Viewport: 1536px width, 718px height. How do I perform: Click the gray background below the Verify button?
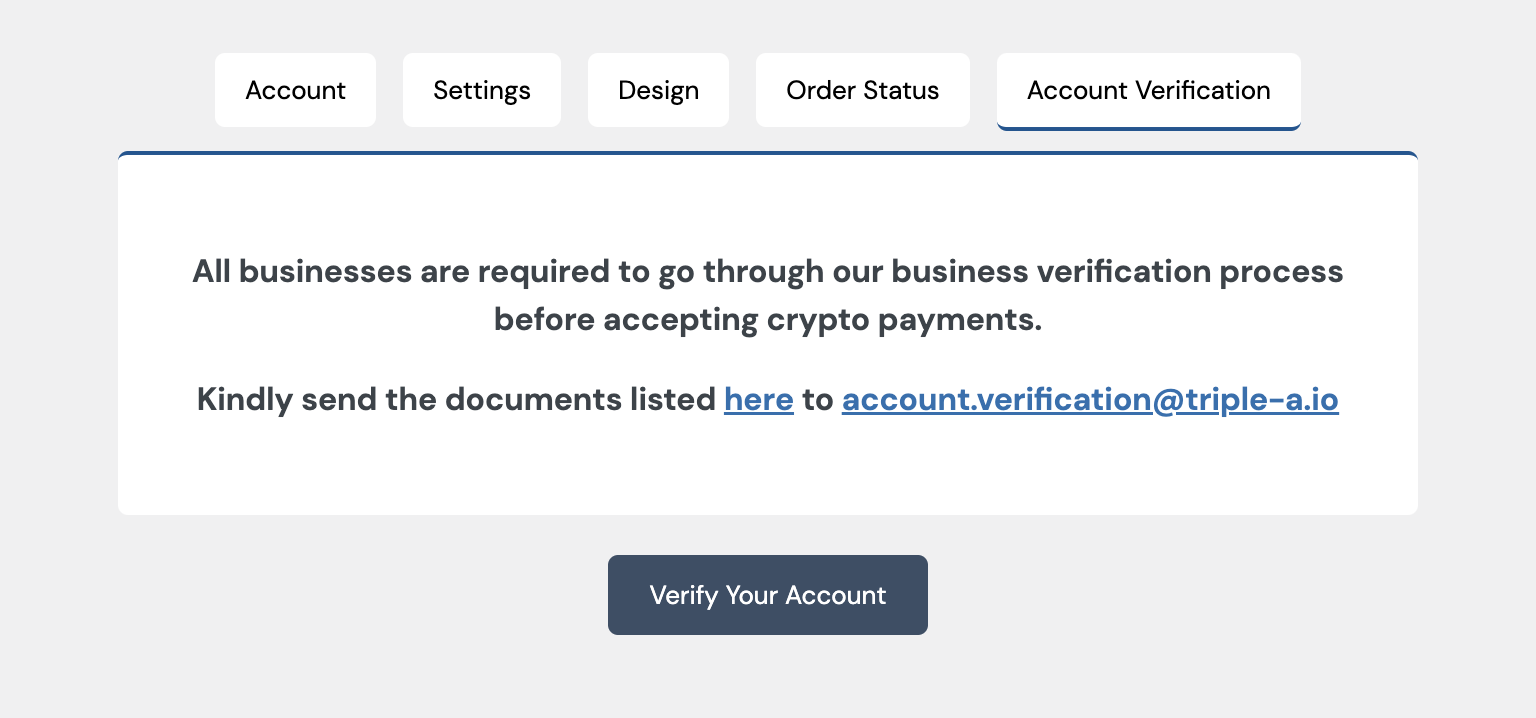click(768, 680)
